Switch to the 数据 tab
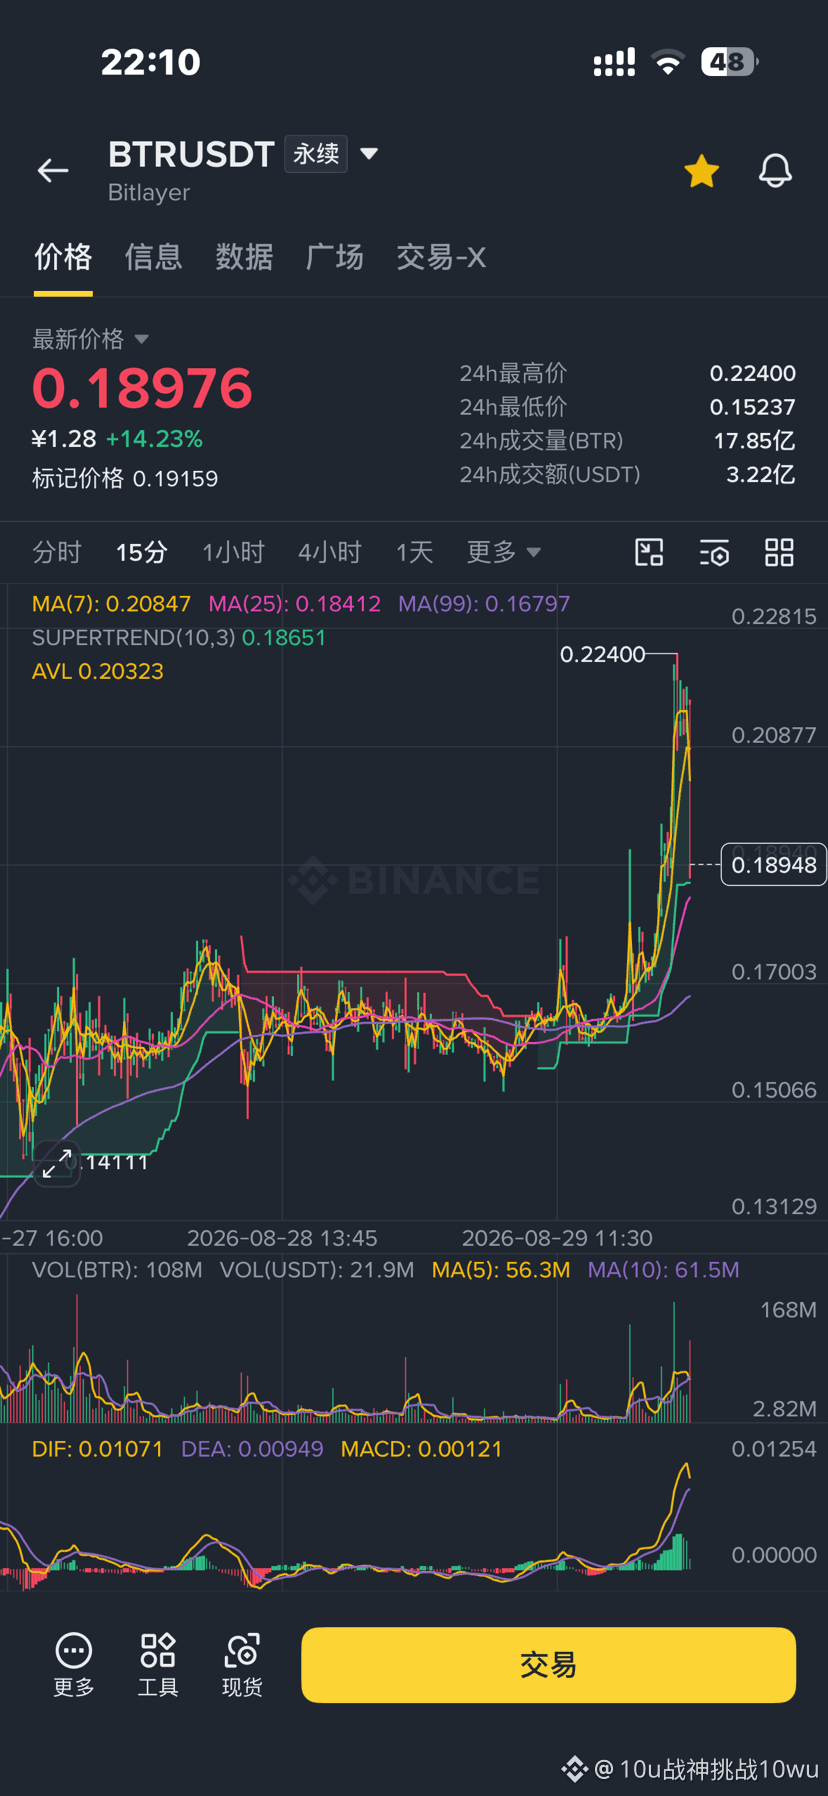 (244, 257)
